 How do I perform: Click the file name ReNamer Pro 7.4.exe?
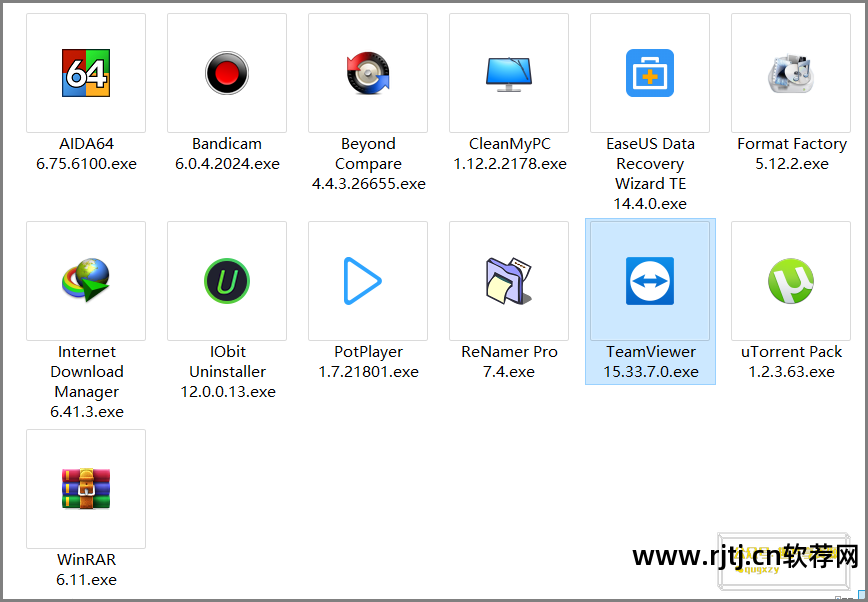tap(509, 362)
